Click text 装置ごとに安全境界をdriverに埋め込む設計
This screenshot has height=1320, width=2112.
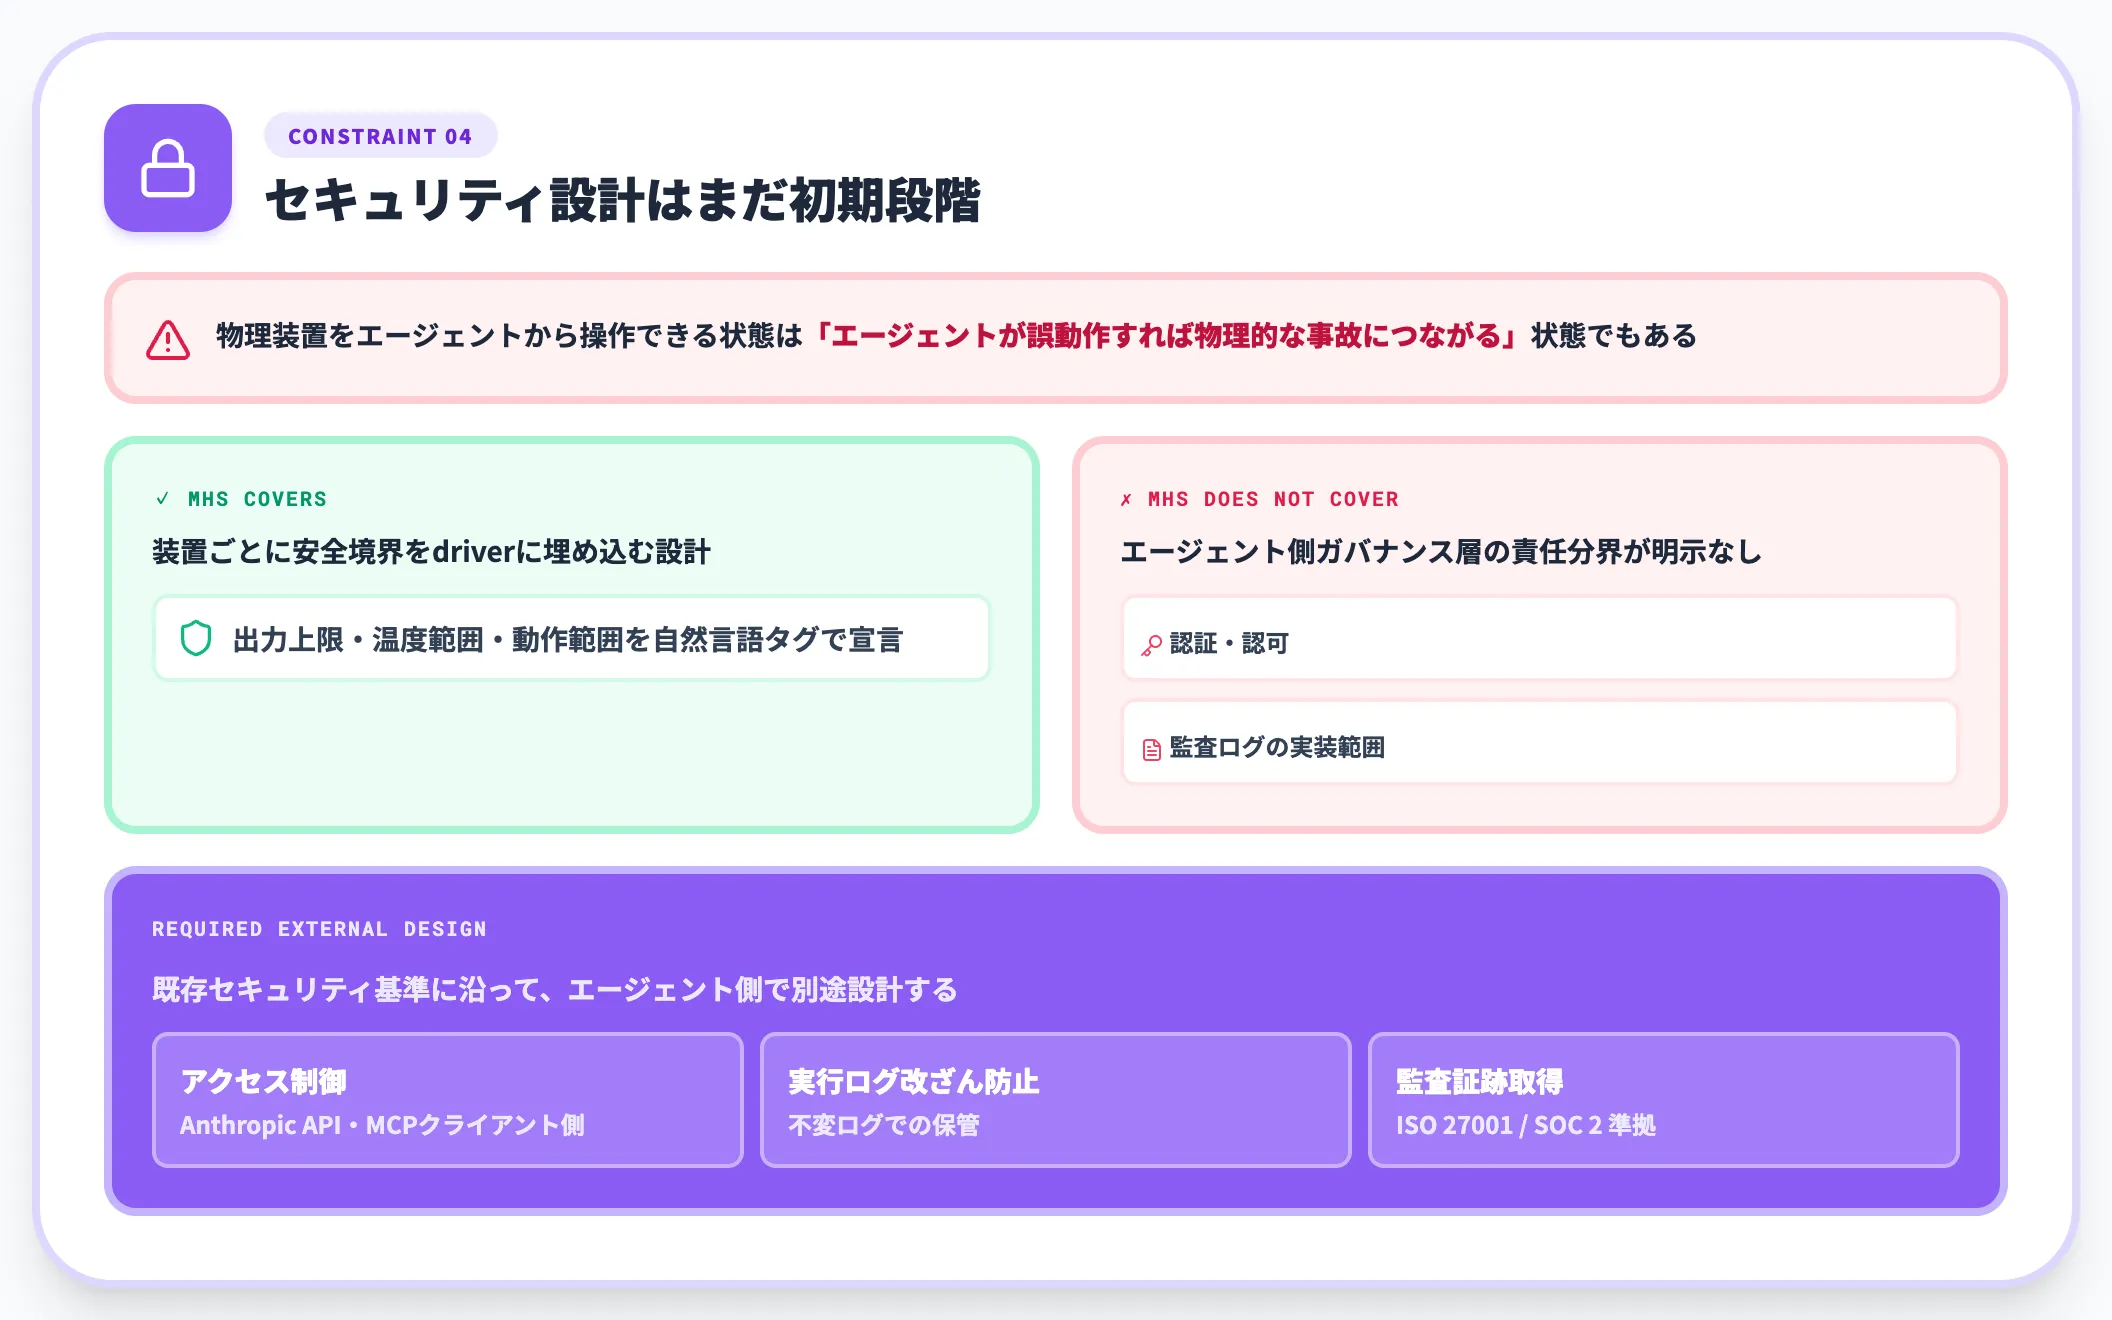(x=432, y=552)
